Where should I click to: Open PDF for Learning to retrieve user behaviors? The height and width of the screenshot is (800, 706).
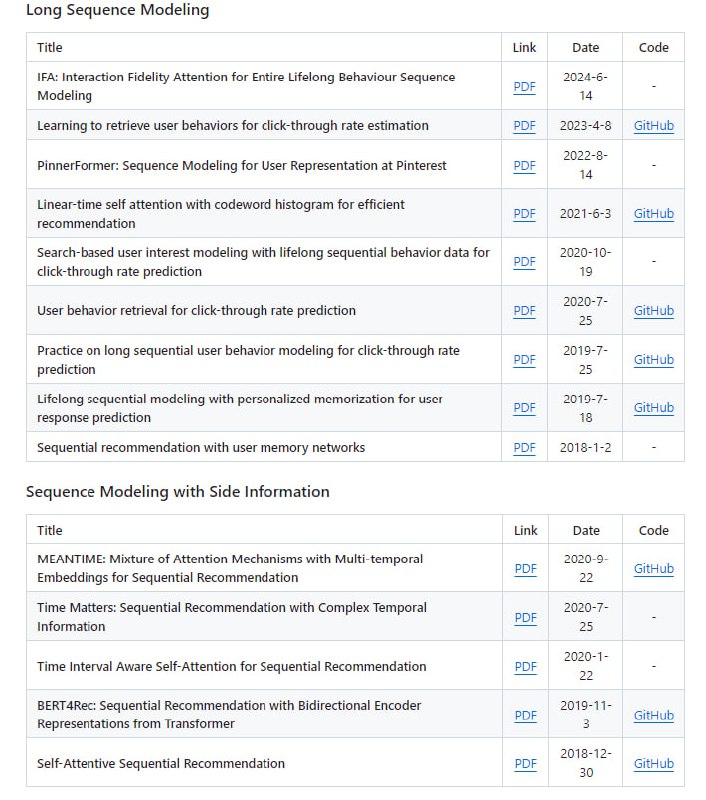[524, 126]
